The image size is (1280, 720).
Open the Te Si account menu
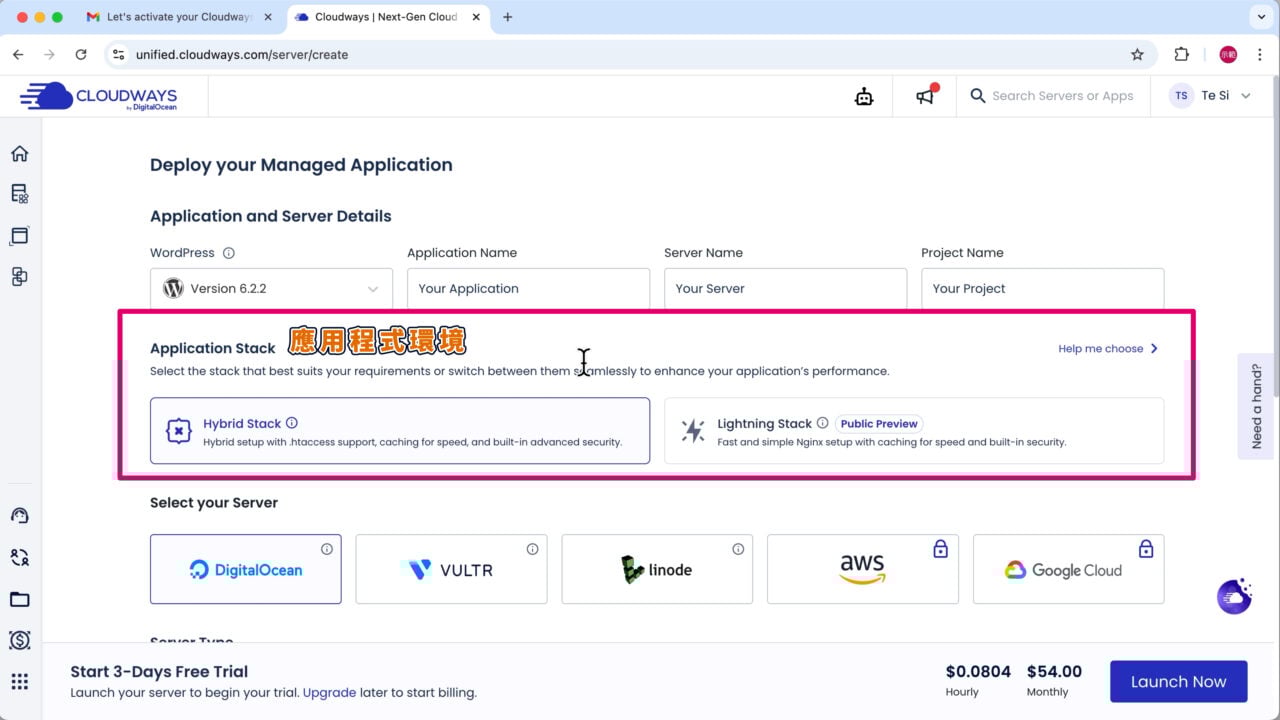tap(1214, 96)
